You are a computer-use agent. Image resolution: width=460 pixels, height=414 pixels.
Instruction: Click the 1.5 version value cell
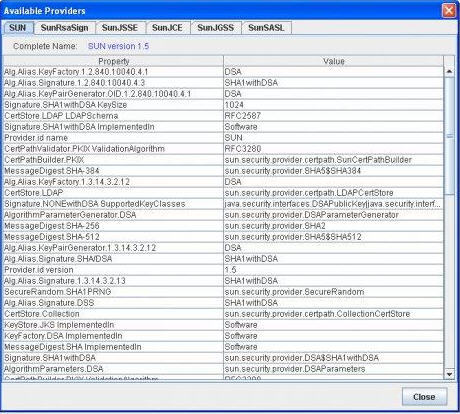(334, 270)
